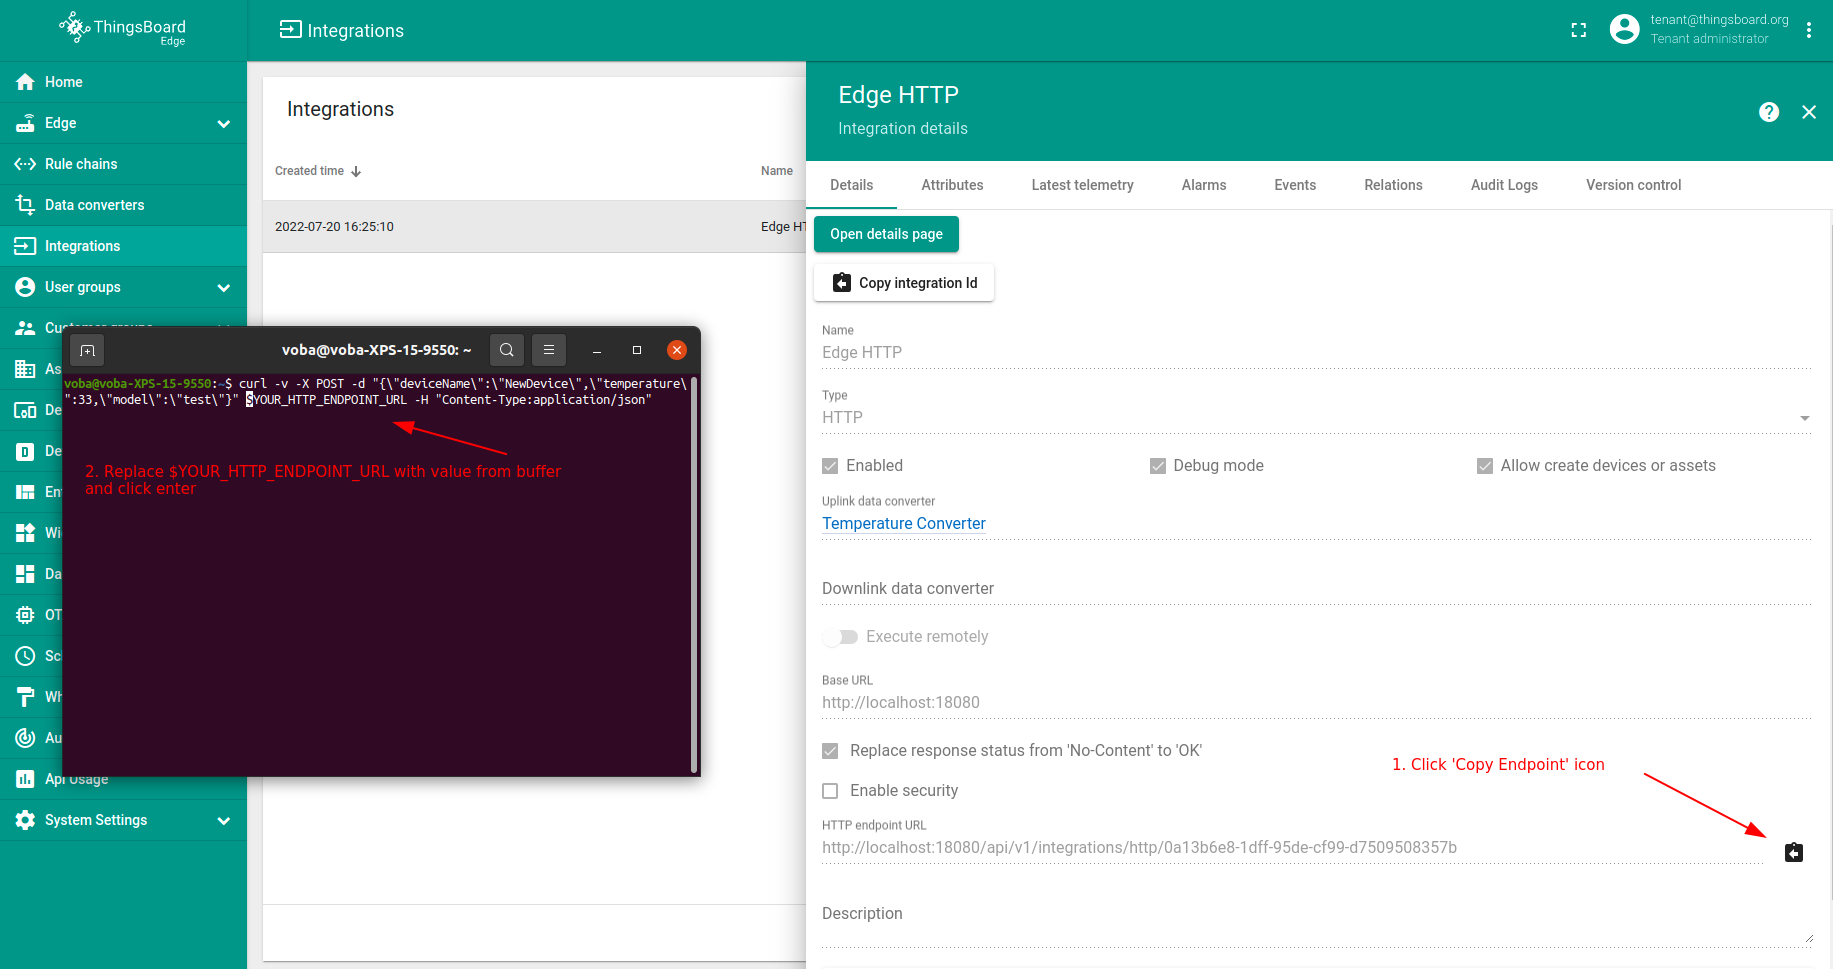
Task: Switch to the Alarms tab
Action: coord(1204,185)
